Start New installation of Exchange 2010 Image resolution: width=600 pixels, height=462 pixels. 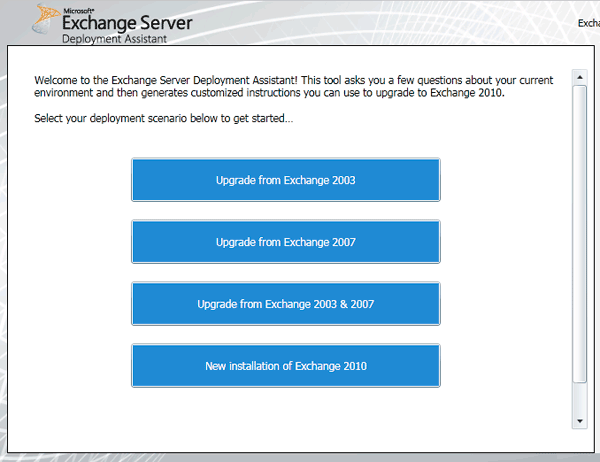(x=286, y=366)
